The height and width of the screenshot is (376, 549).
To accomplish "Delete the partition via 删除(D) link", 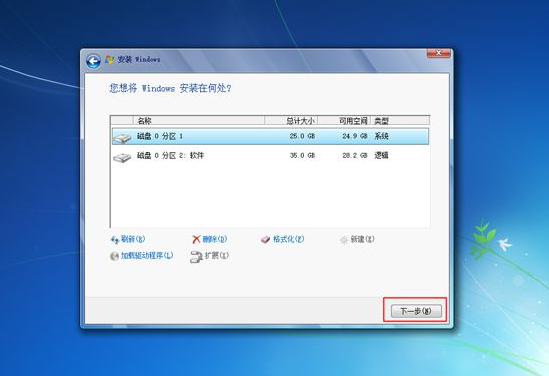I will click(x=215, y=239).
